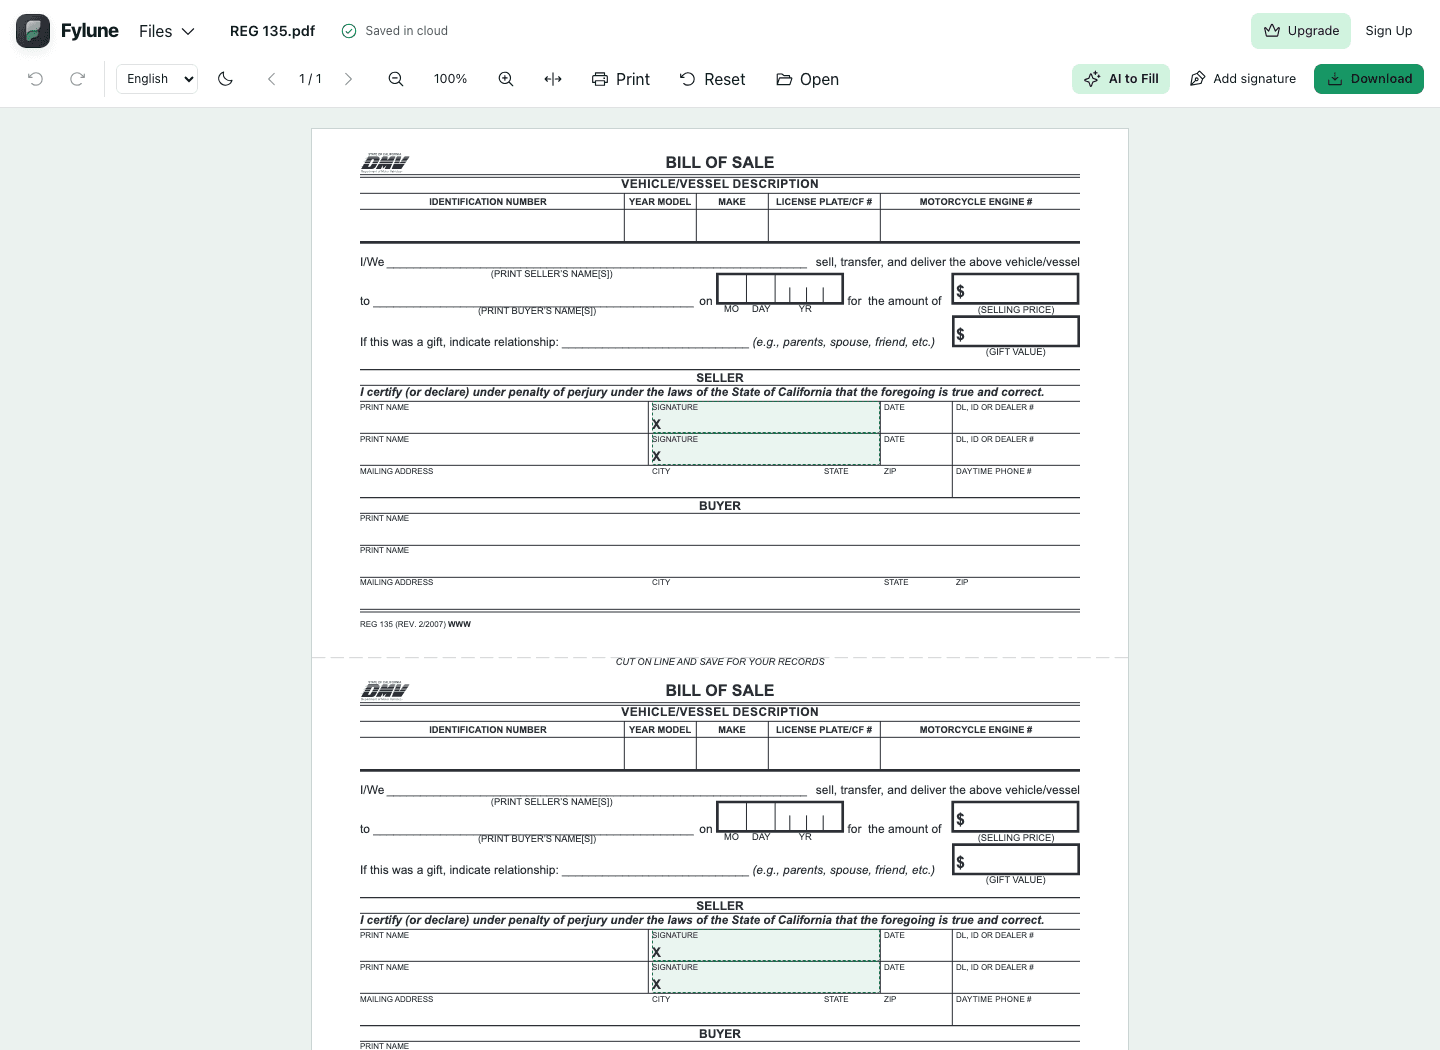Print the document
The height and width of the screenshot is (1050, 1440).
click(621, 79)
